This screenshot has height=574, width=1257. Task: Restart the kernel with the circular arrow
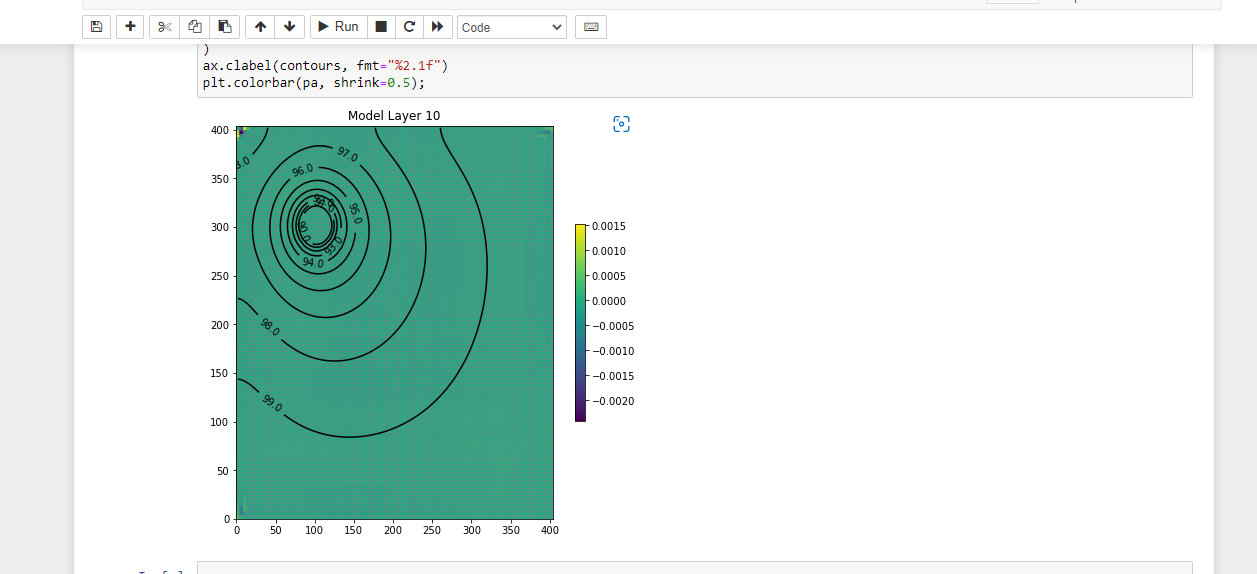(x=409, y=27)
